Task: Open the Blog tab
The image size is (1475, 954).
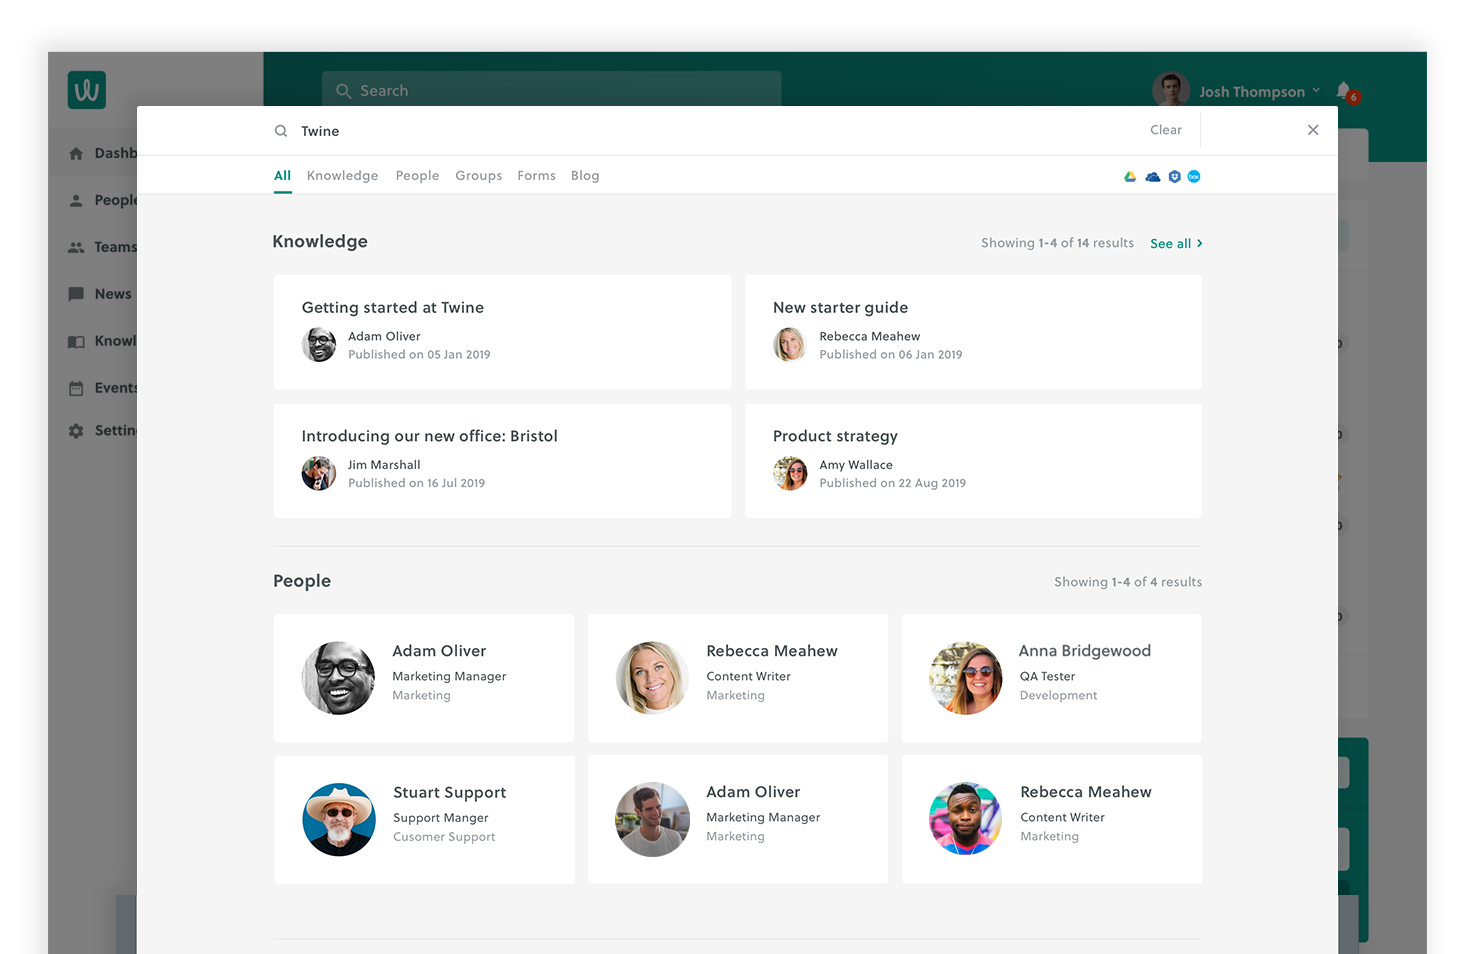Action: coord(585,176)
